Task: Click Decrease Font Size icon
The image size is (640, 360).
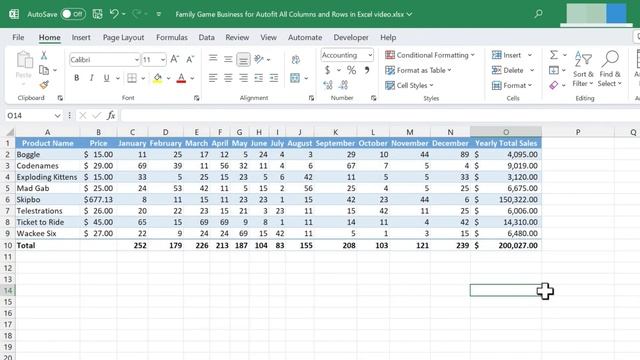Action: (190, 60)
